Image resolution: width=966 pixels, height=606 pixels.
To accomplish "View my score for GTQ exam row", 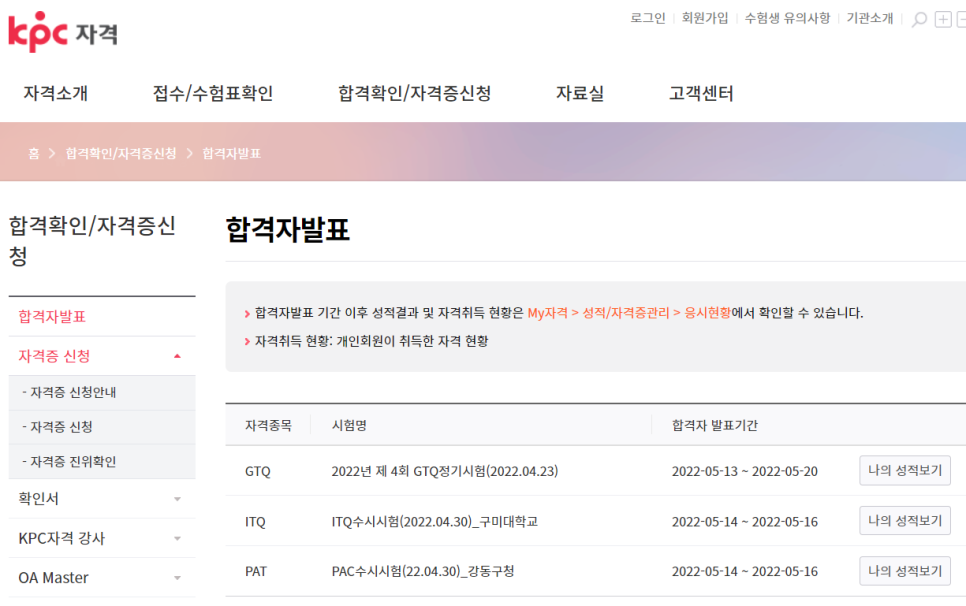I will click(905, 471).
